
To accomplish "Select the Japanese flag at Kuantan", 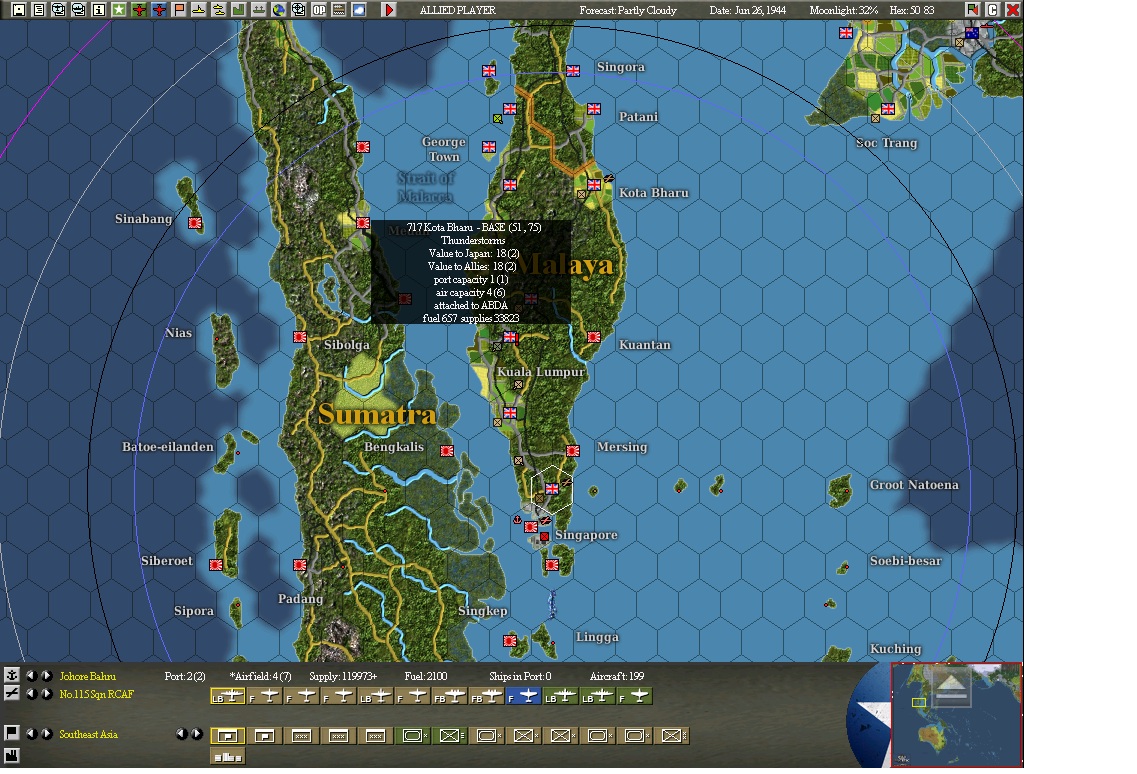I will (x=594, y=337).
